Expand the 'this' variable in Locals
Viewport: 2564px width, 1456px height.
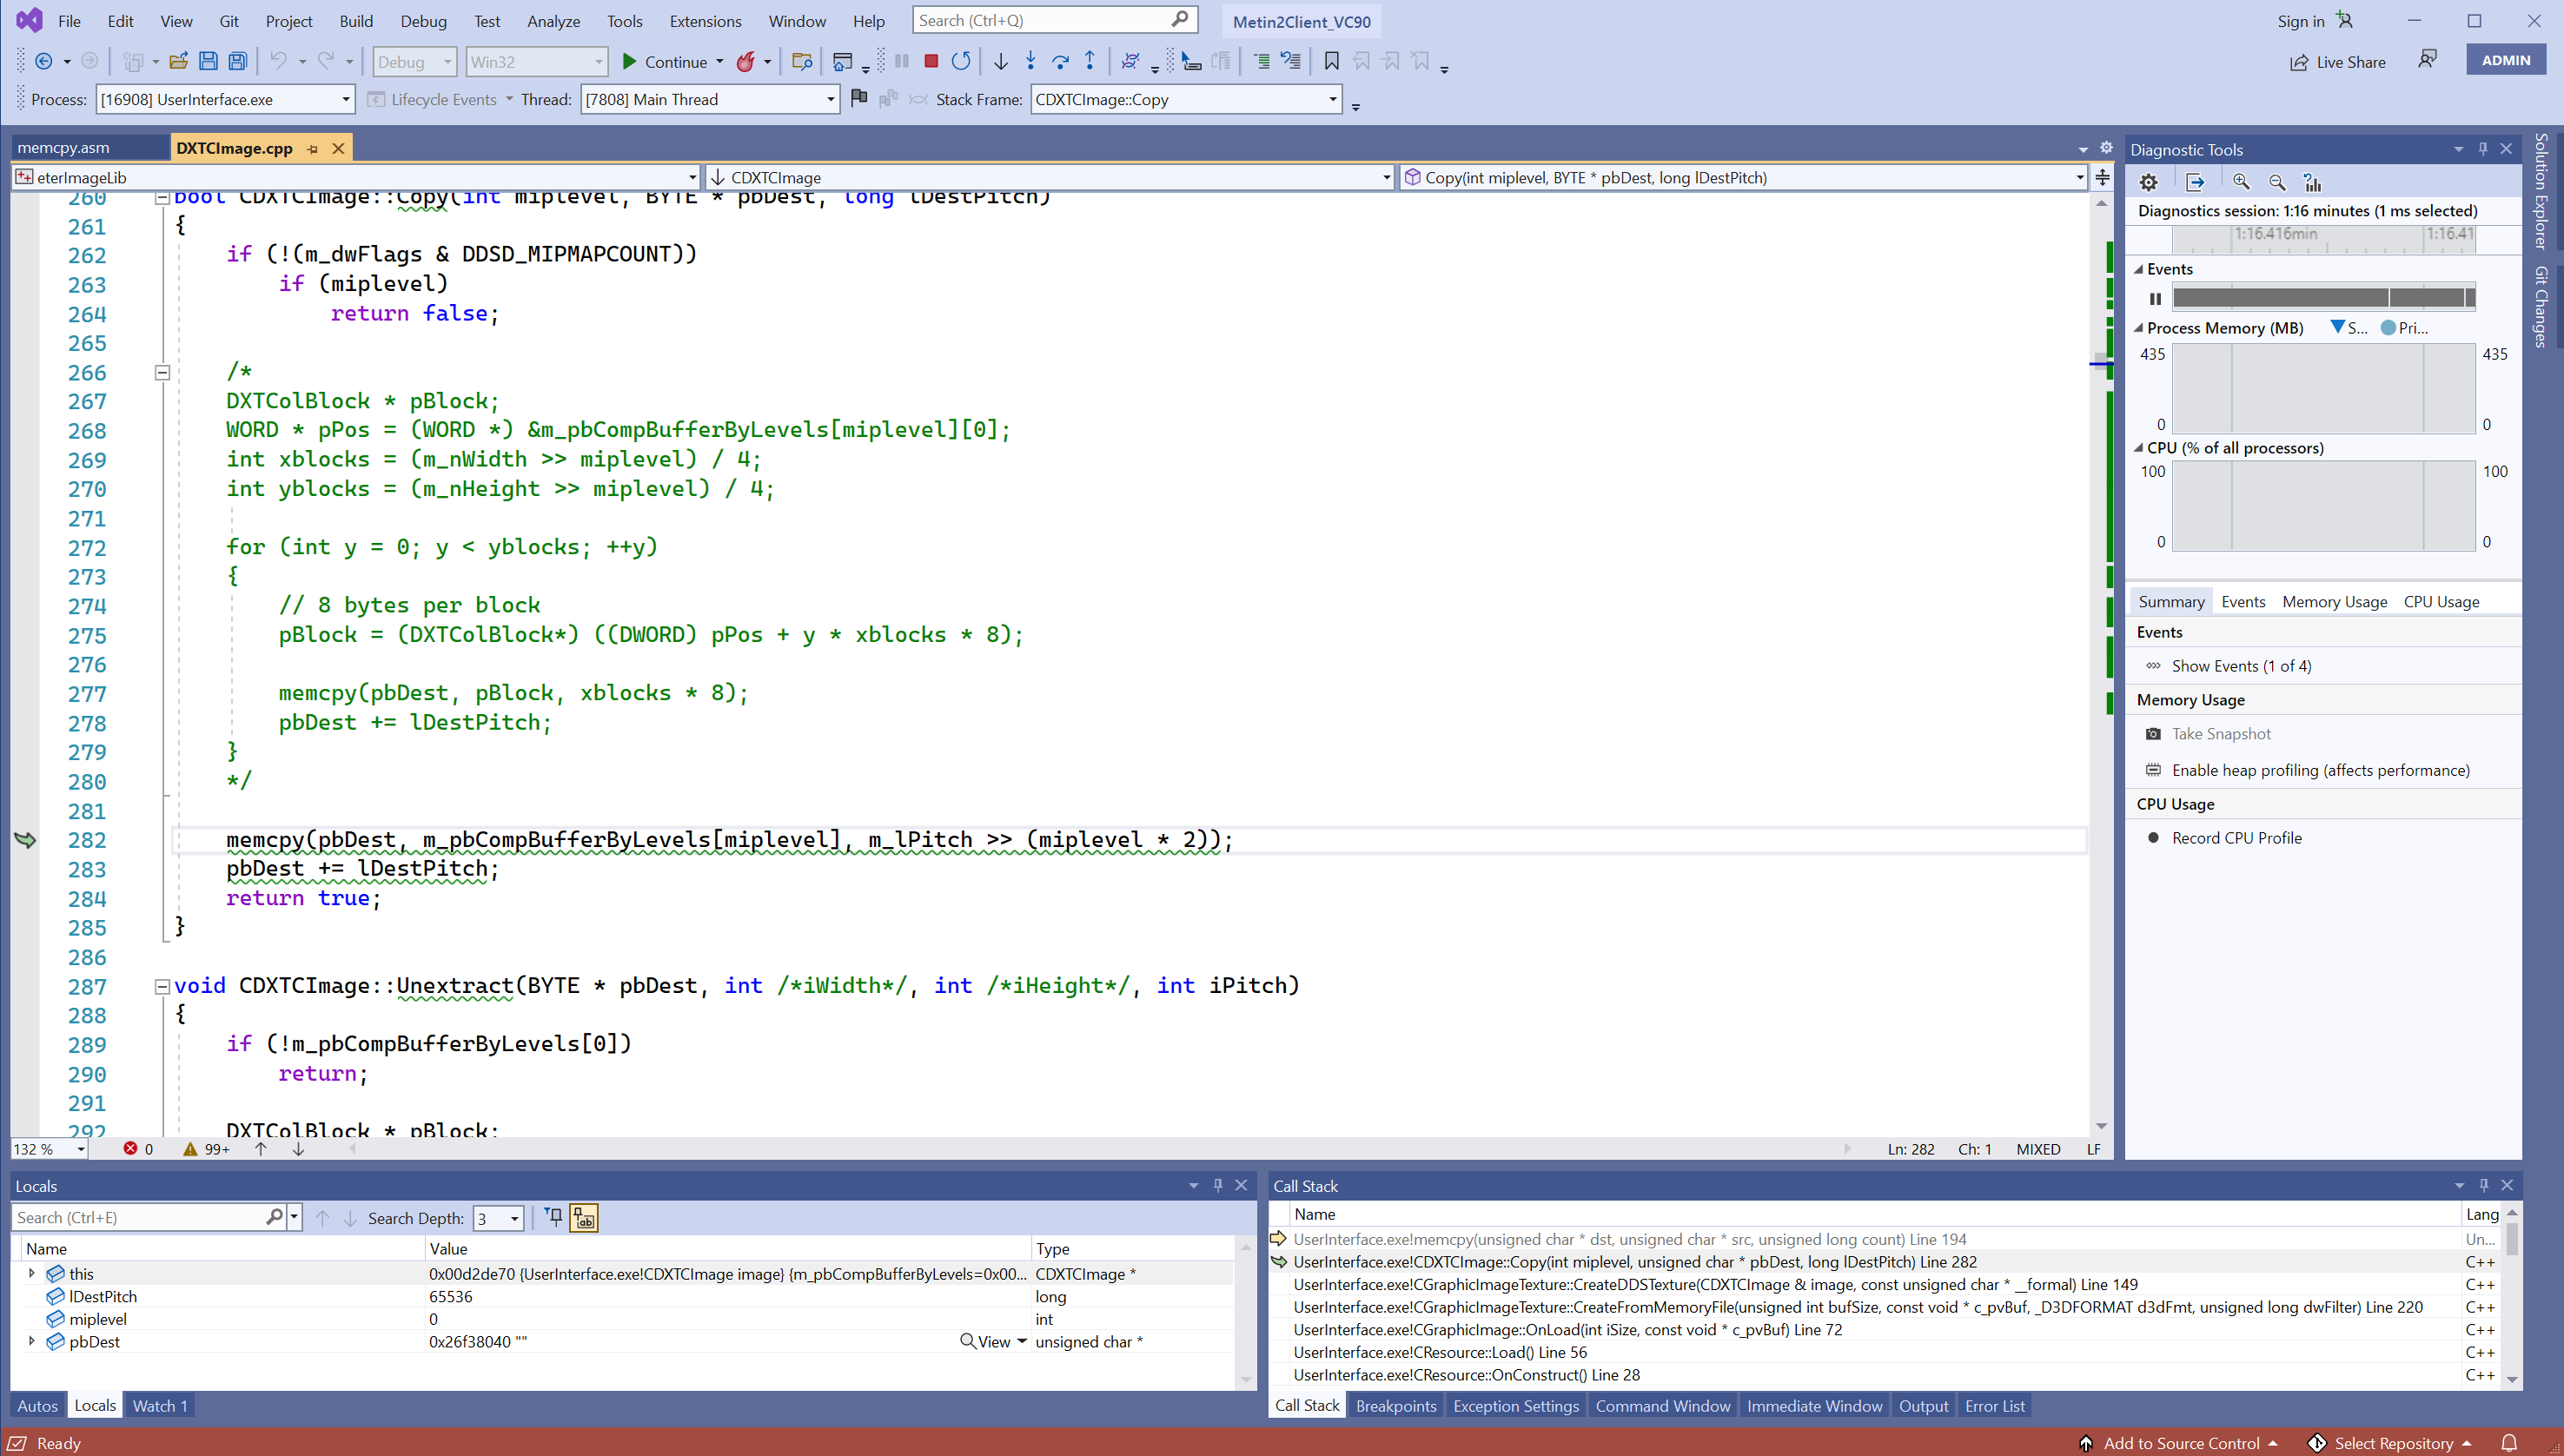(x=32, y=1273)
